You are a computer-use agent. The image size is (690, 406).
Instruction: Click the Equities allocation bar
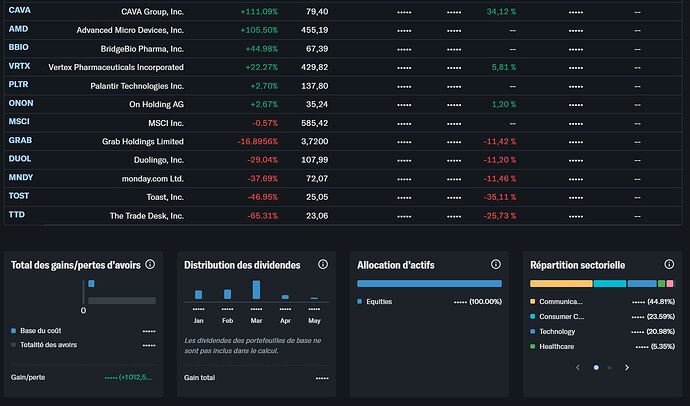(x=429, y=284)
